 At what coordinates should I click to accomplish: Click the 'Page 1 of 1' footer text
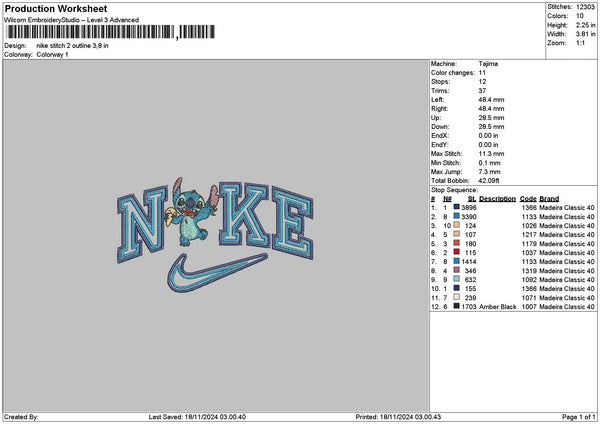click(579, 417)
